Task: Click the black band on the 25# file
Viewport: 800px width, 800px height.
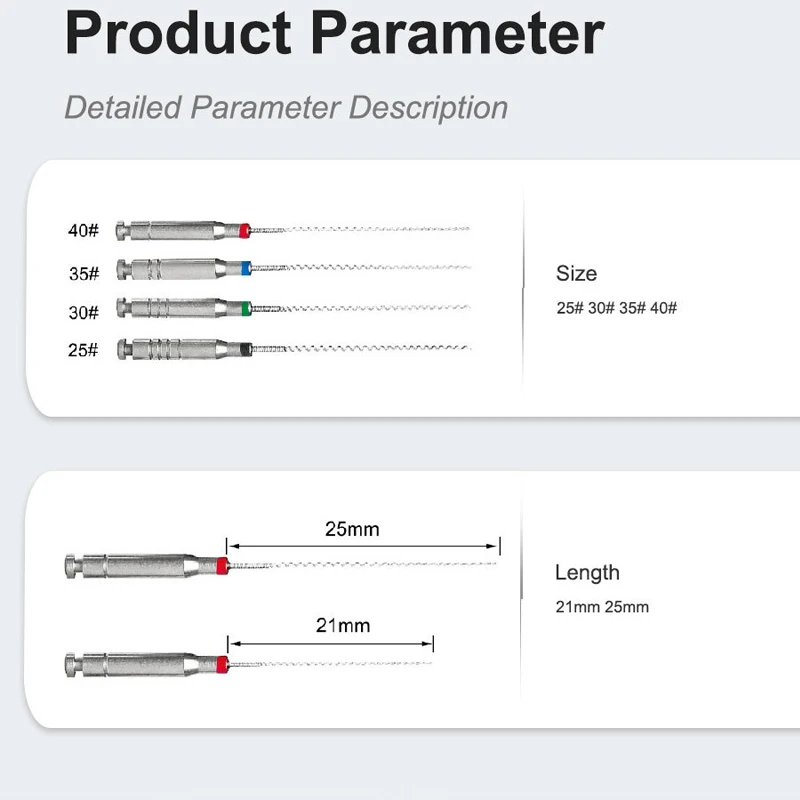Action: [x=245, y=348]
